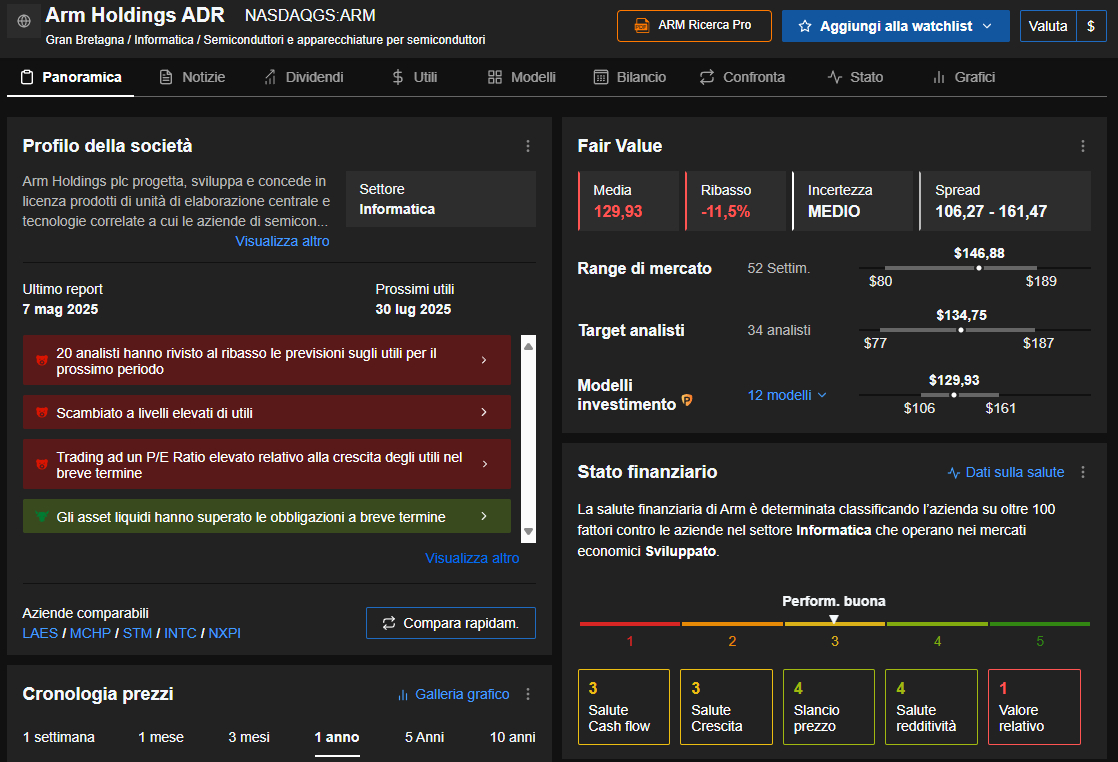The width and height of the screenshot is (1118, 762).
Task: Select the 3 mesi price range
Action: 249,738
